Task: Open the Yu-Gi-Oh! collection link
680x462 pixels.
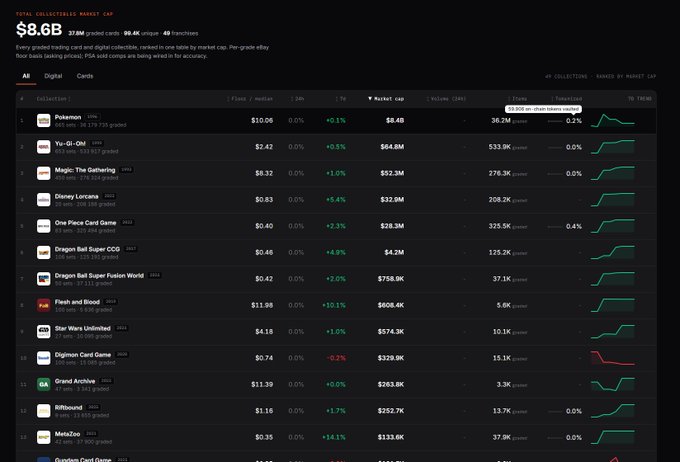Action: tap(70, 144)
